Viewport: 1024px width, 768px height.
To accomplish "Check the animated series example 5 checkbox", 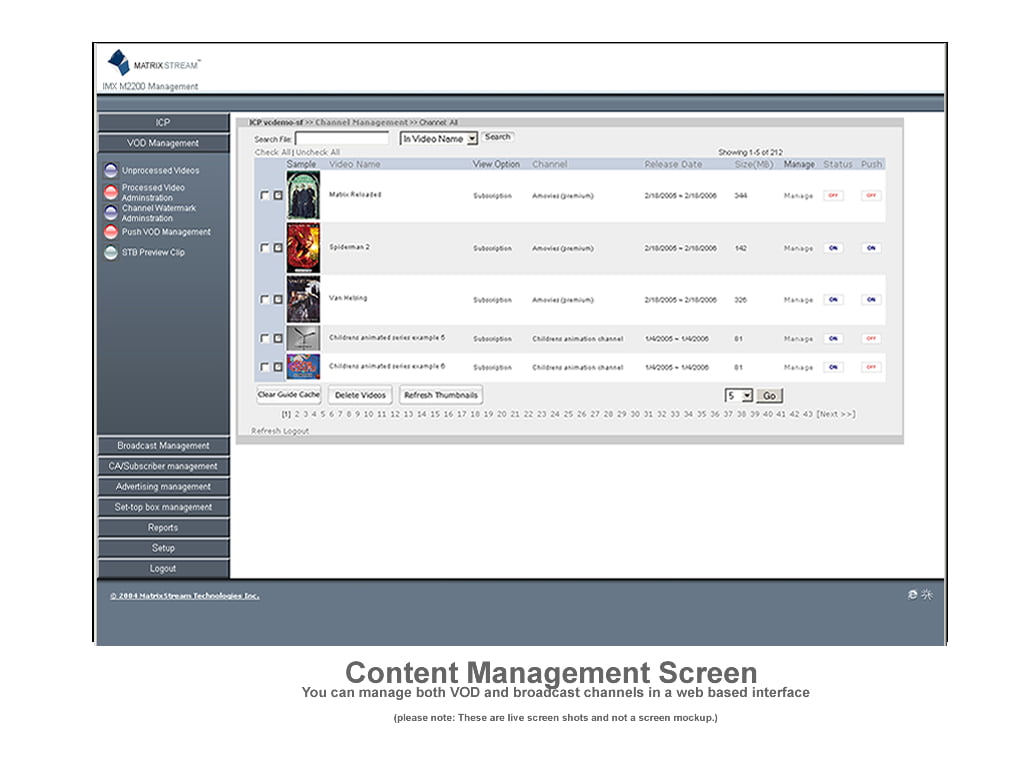I will click(x=264, y=338).
